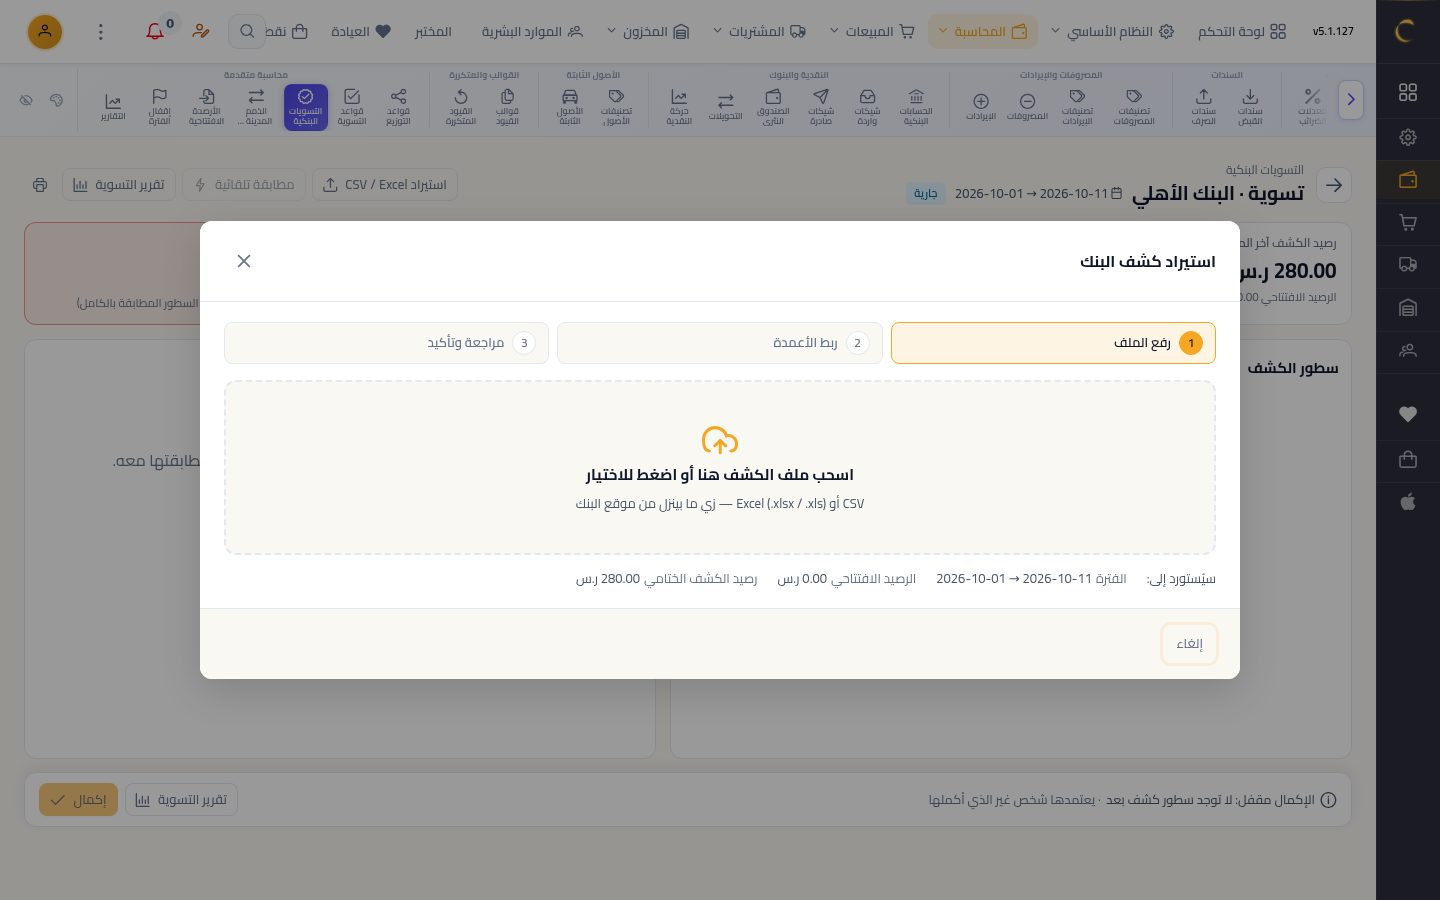Click the مطابقة تلقائية button
This screenshot has height=900, width=1440.
(244, 185)
